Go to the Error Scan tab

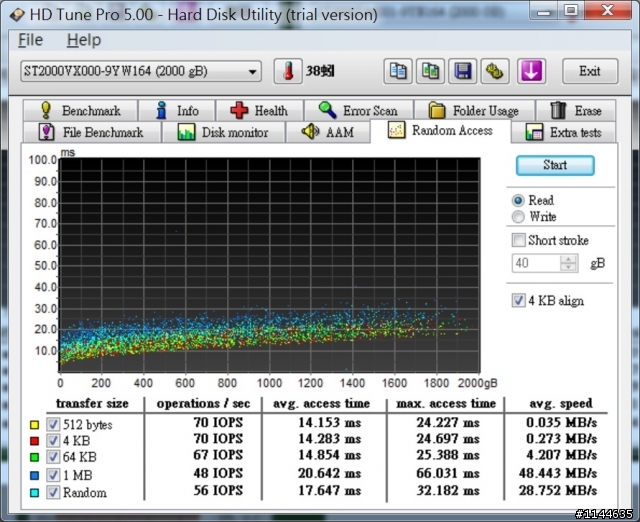pyautogui.click(x=359, y=110)
